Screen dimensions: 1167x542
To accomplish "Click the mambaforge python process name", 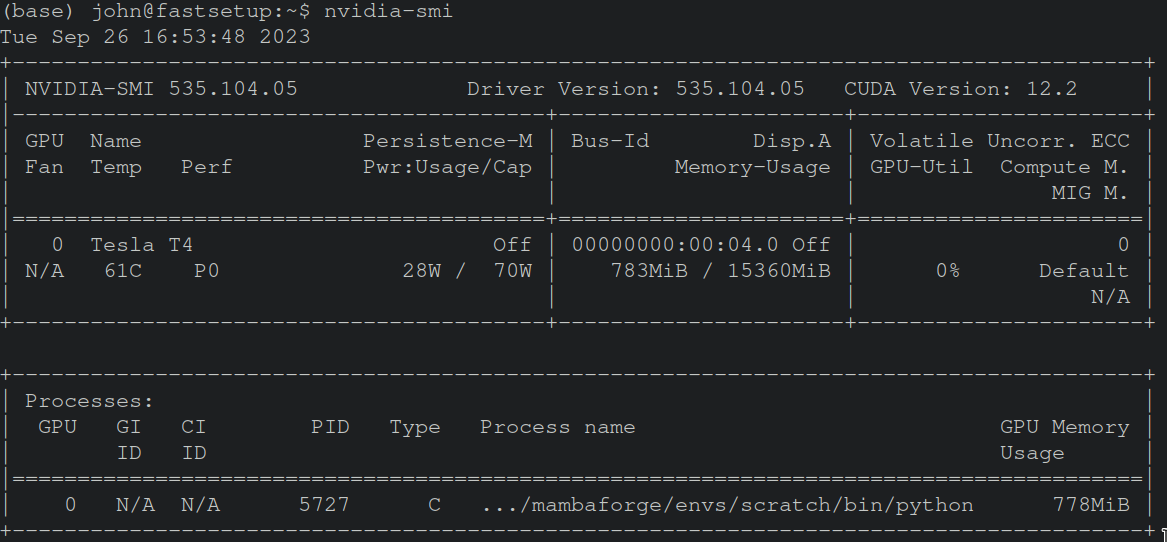I will [x=728, y=506].
